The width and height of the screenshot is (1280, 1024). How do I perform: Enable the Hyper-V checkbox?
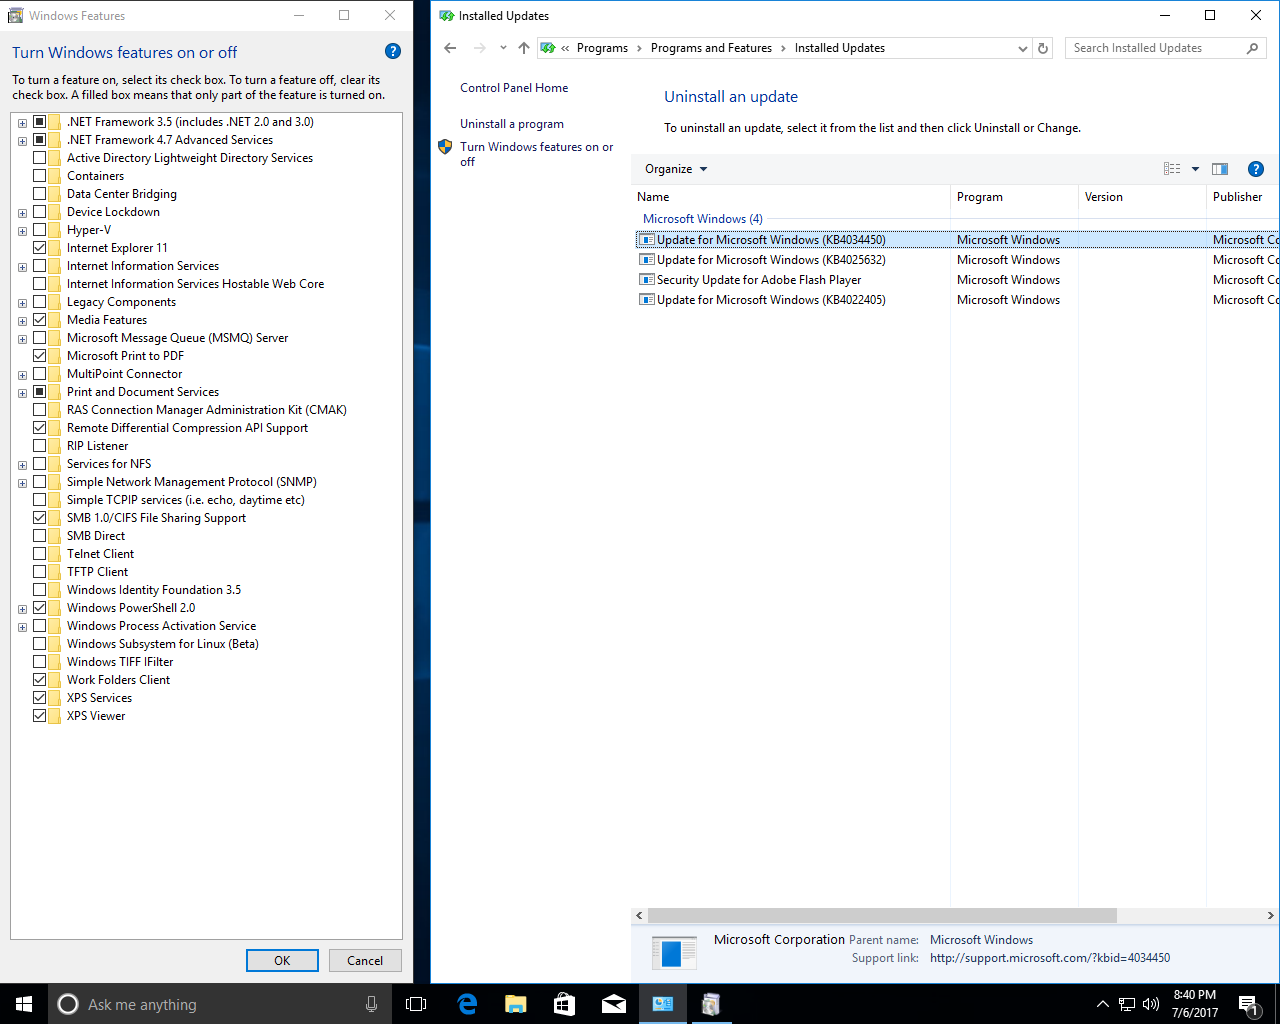click(40, 230)
